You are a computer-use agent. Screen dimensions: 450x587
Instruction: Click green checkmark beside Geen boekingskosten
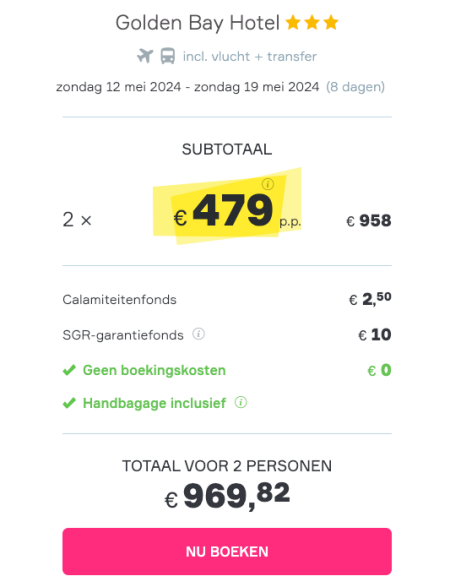point(69,370)
